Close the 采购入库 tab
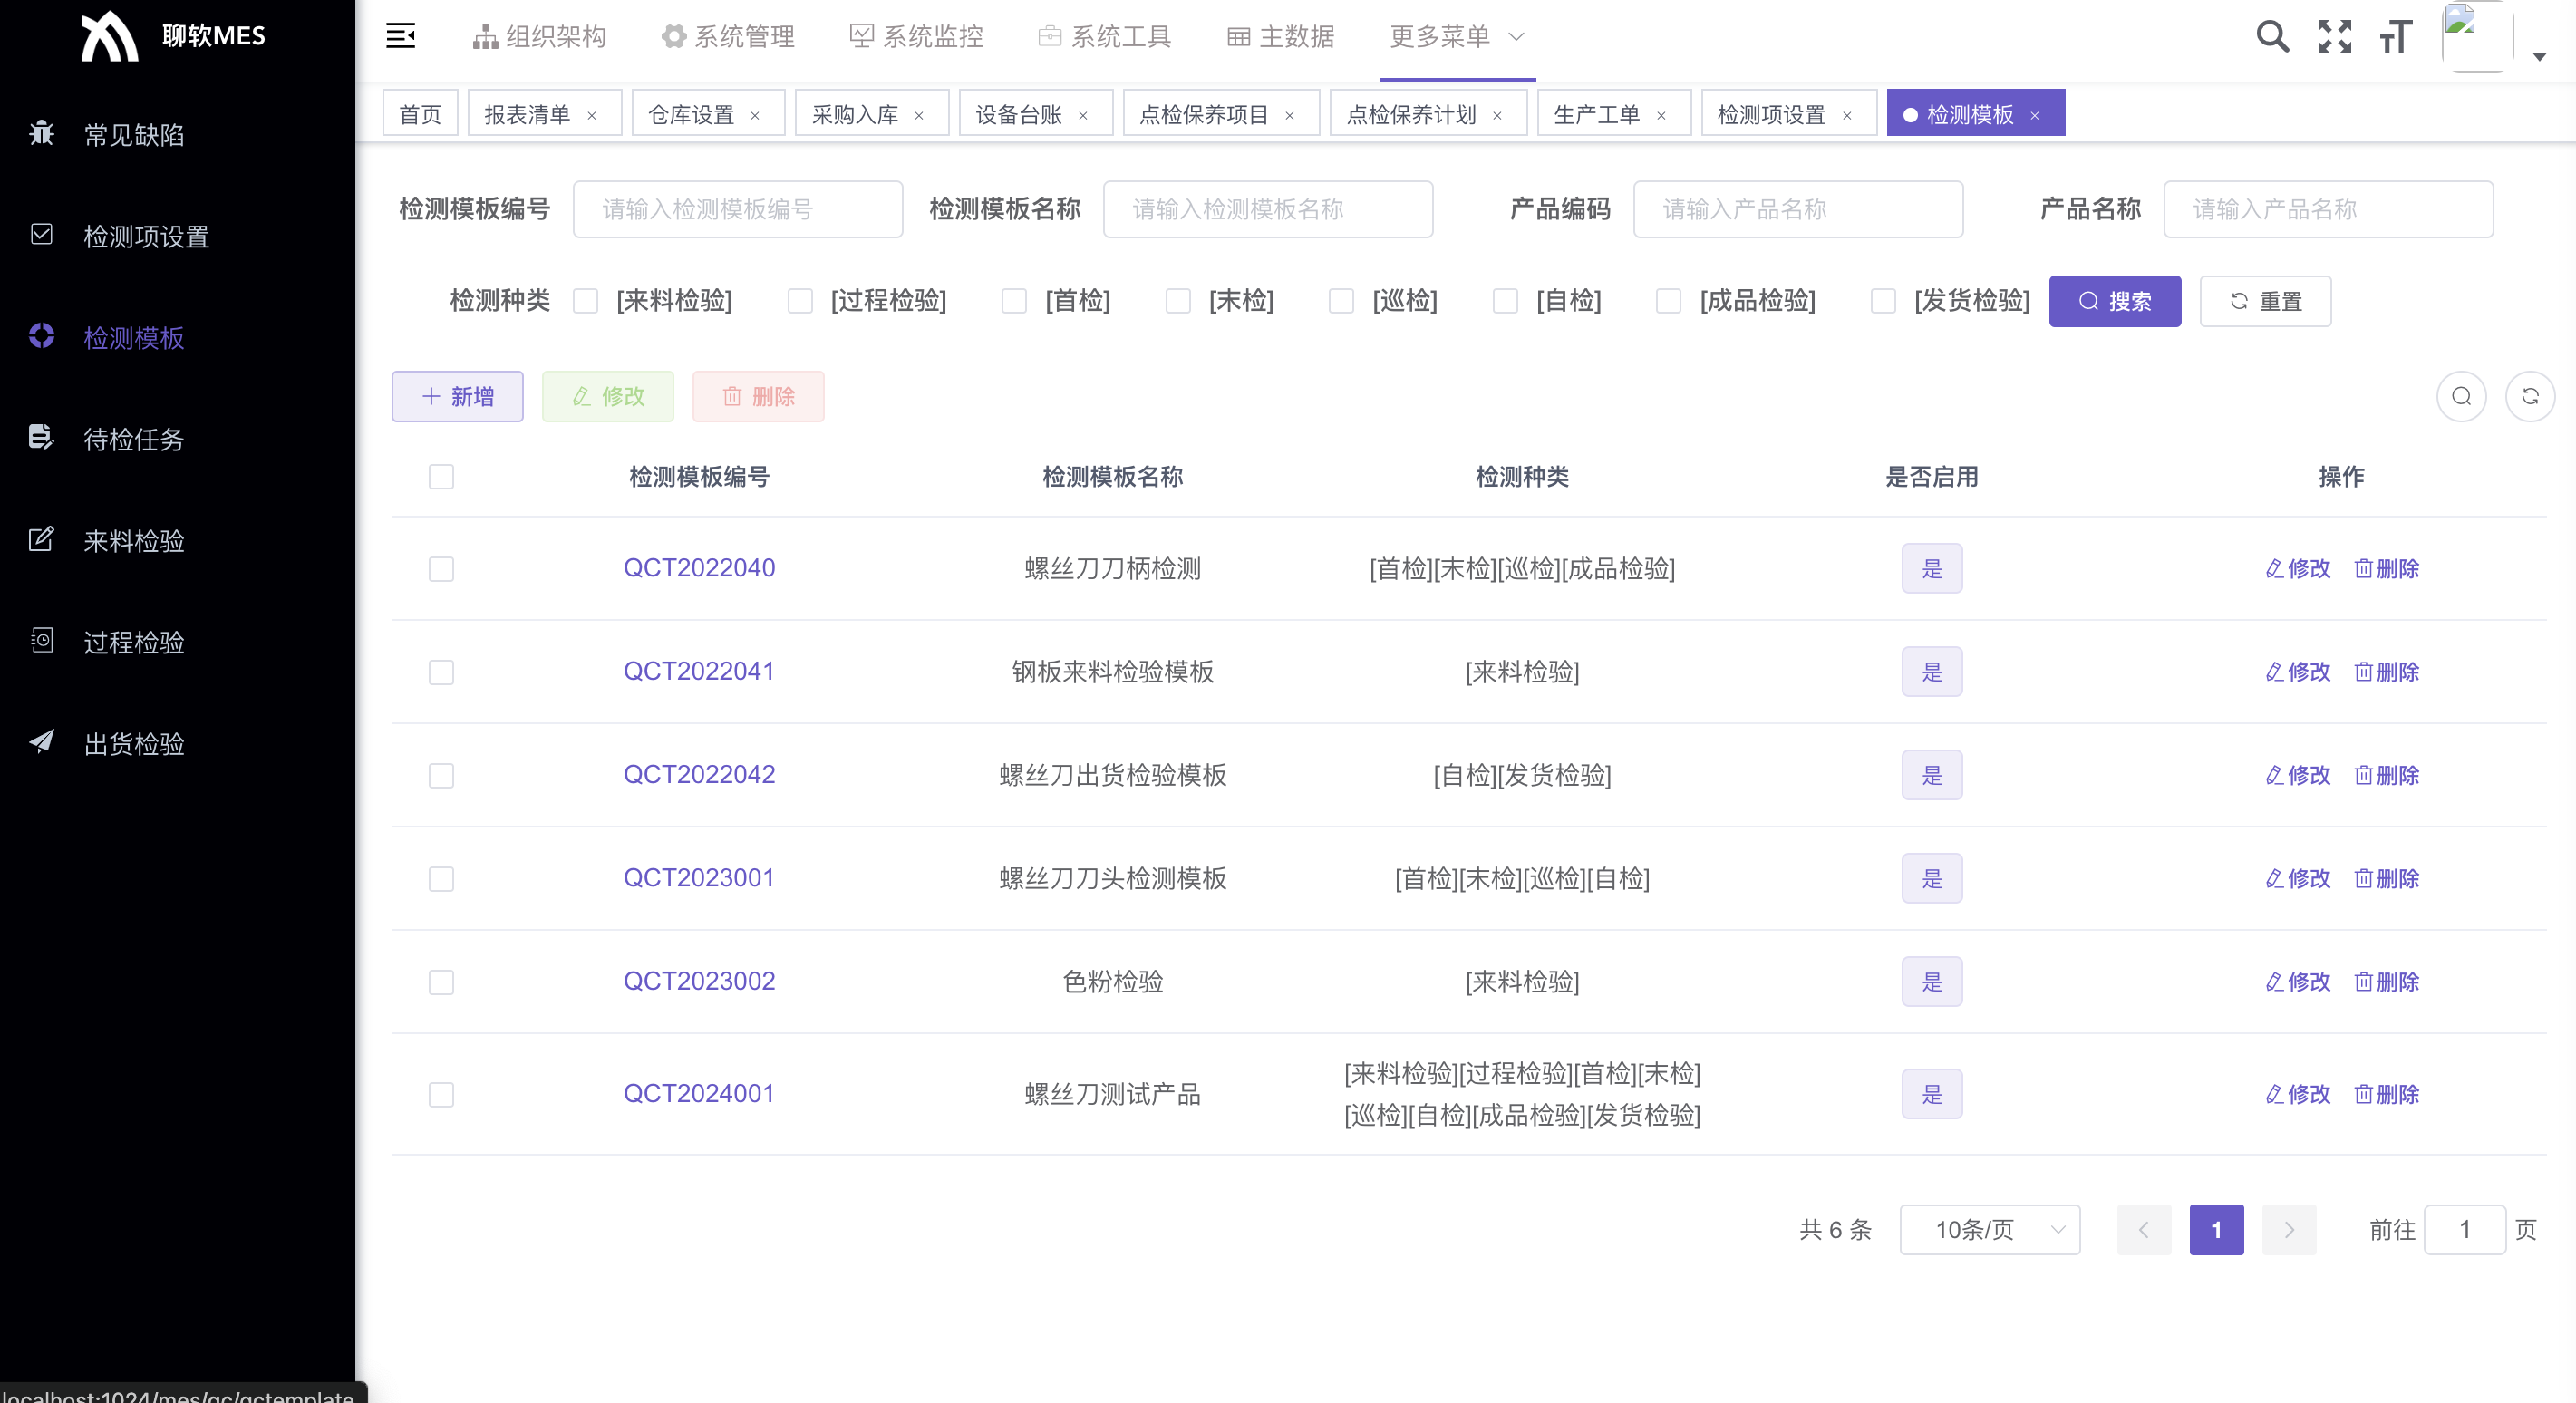Screen dimensions: 2576x1403 (919, 115)
